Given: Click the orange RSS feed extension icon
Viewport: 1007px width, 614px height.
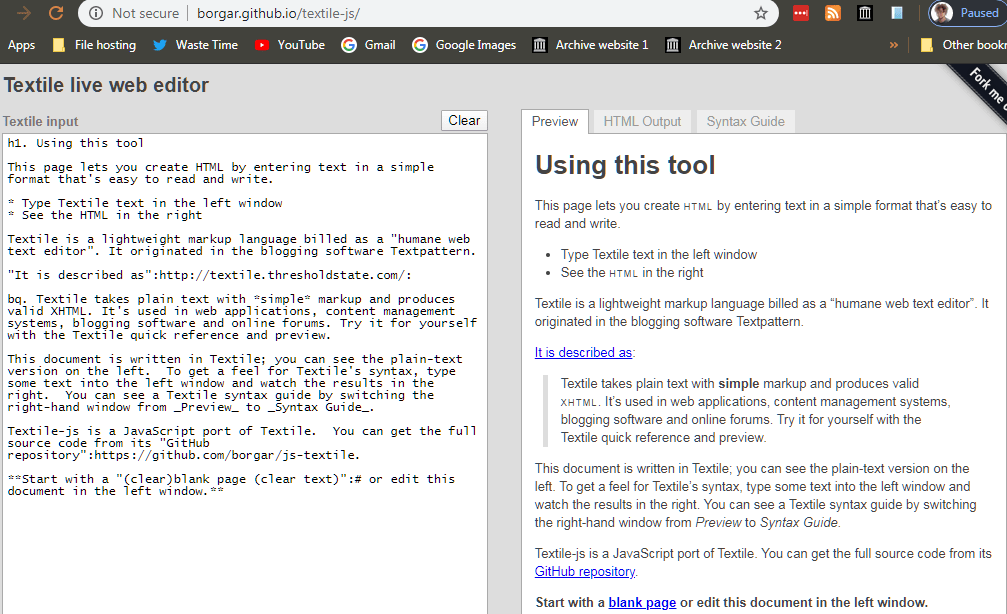Looking at the screenshot, I should (x=833, y=13).
